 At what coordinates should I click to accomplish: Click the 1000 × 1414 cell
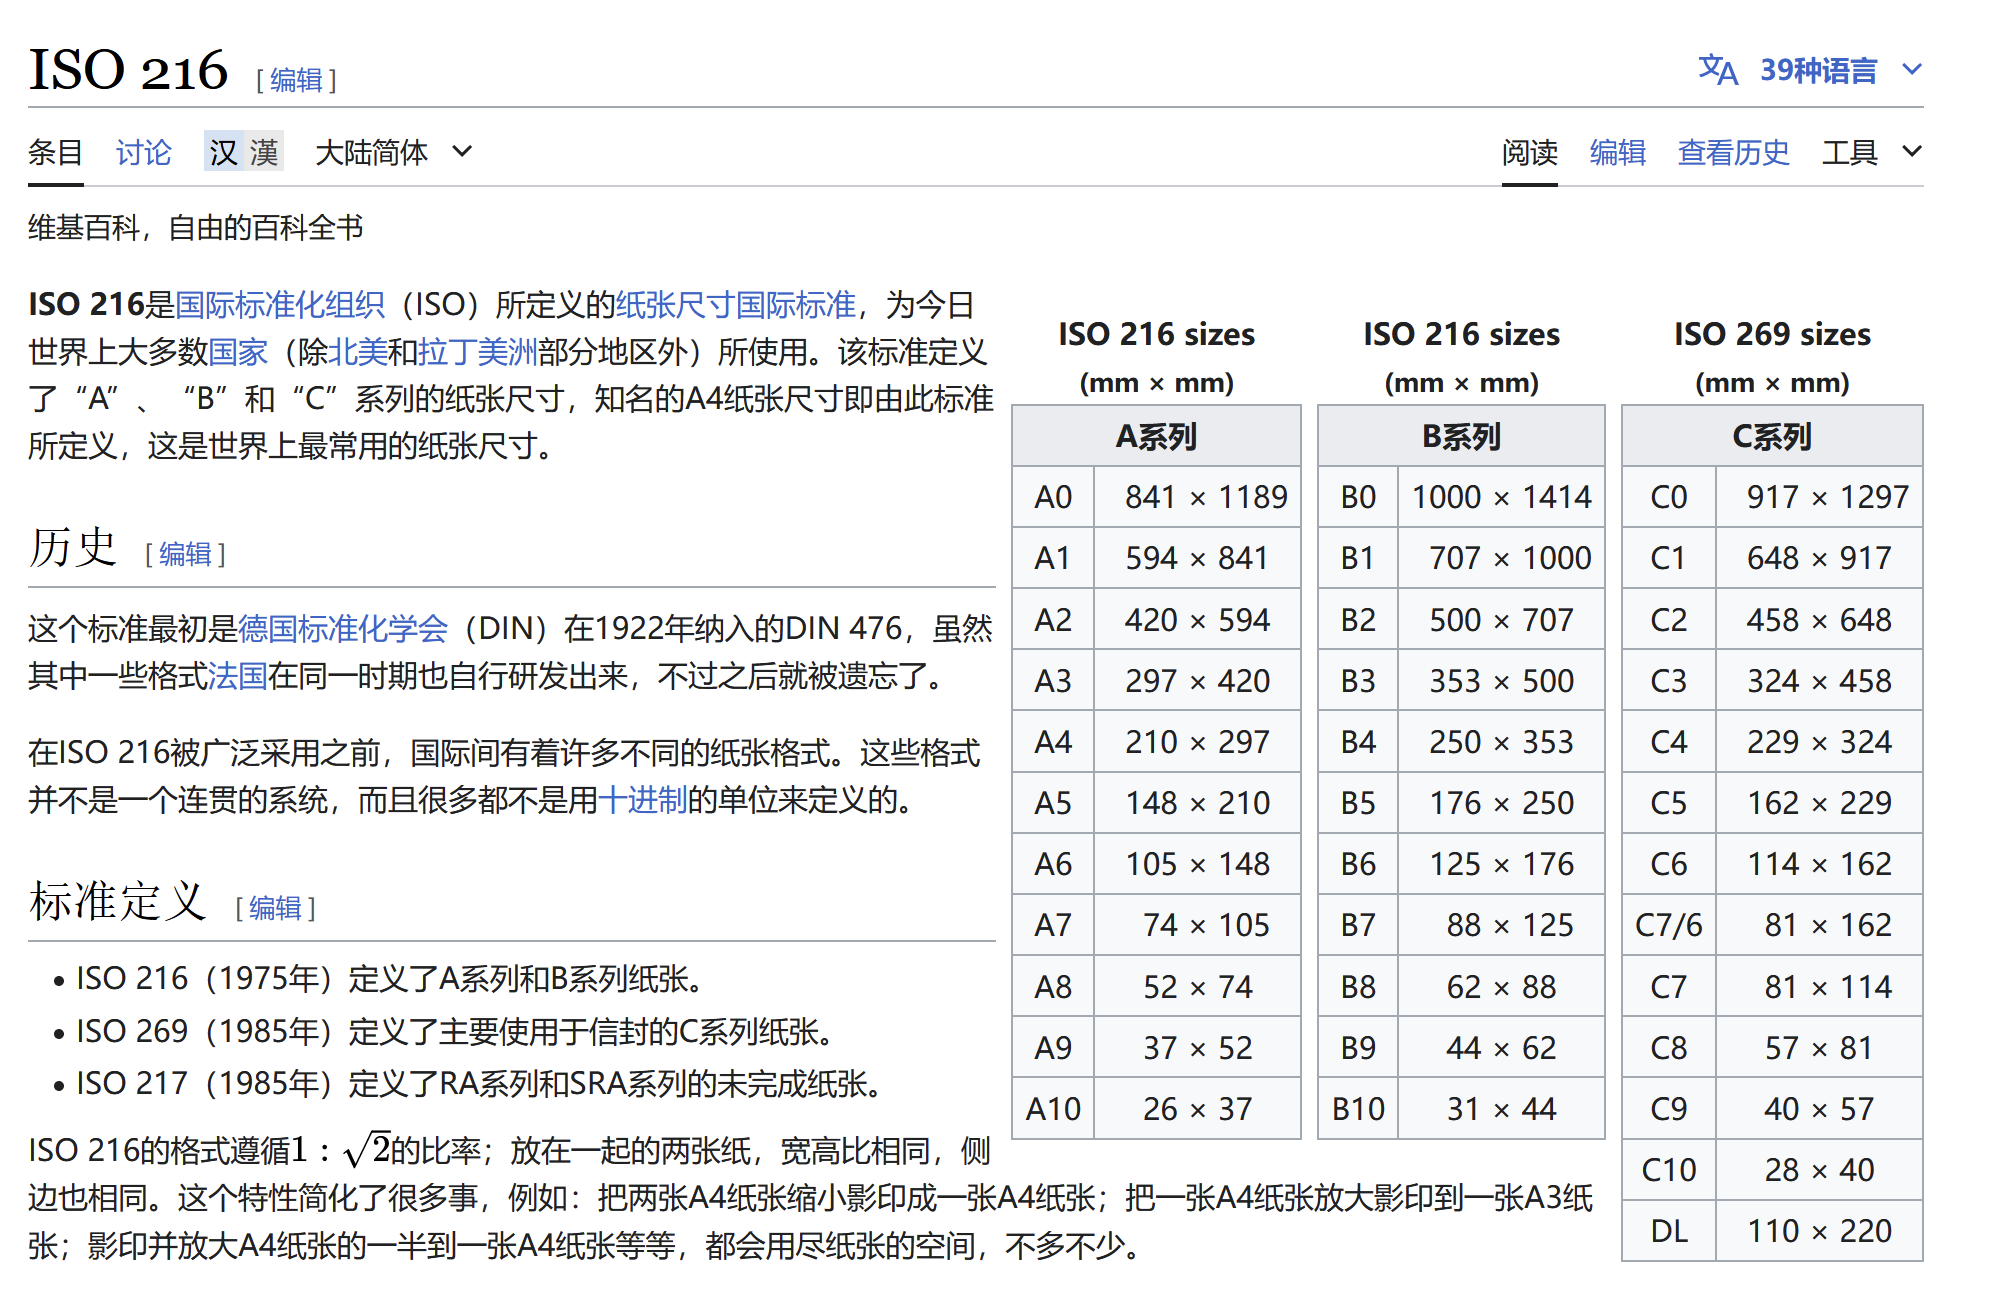[x=1501, y=497]
